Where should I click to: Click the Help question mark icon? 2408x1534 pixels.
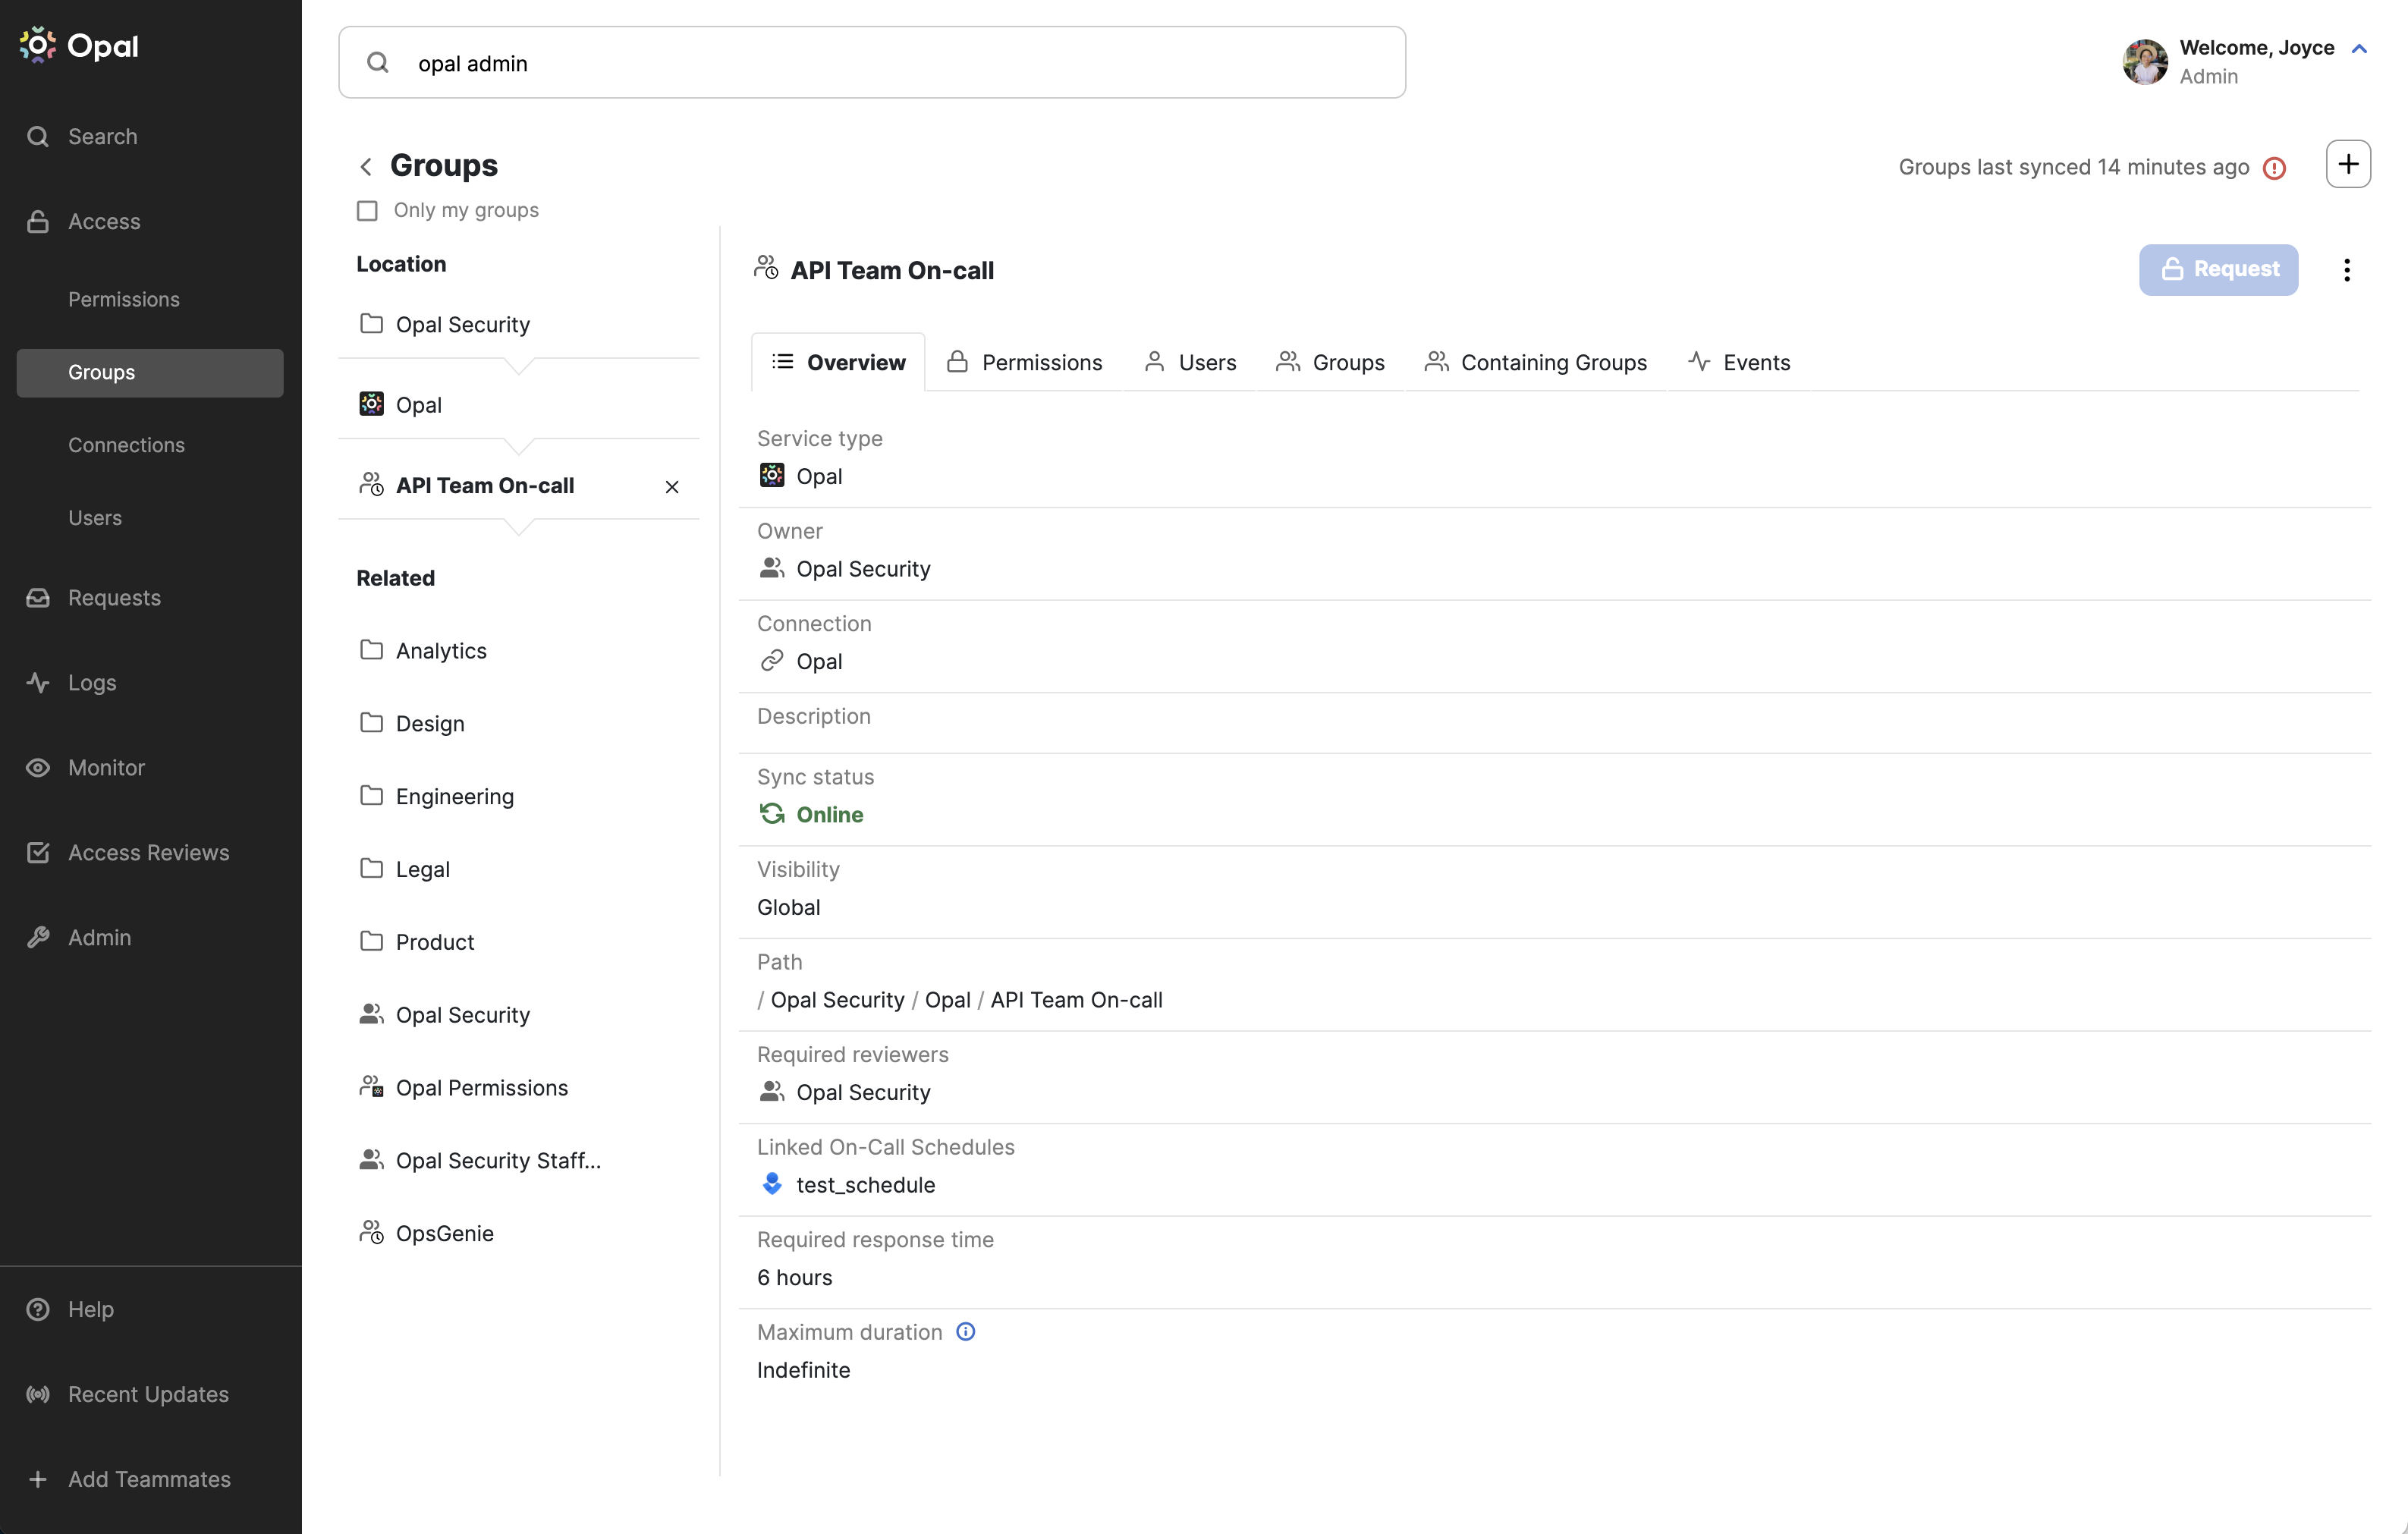[x=38, y=1309]
